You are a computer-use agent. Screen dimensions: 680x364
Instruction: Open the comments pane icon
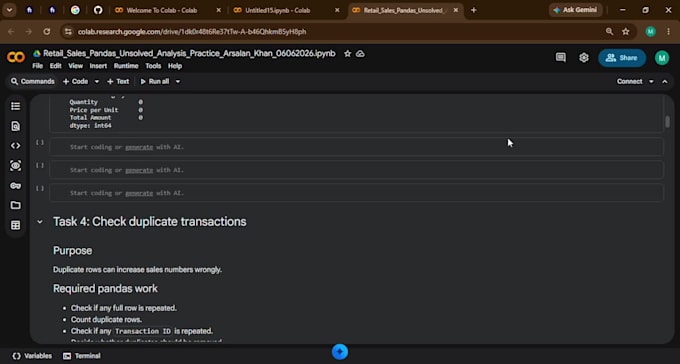click(561, 58)
